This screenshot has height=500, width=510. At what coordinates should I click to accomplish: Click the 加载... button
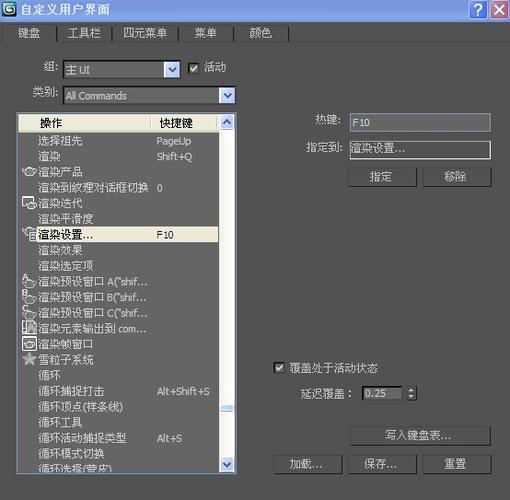pyautogui.click(x=308, y=464)
